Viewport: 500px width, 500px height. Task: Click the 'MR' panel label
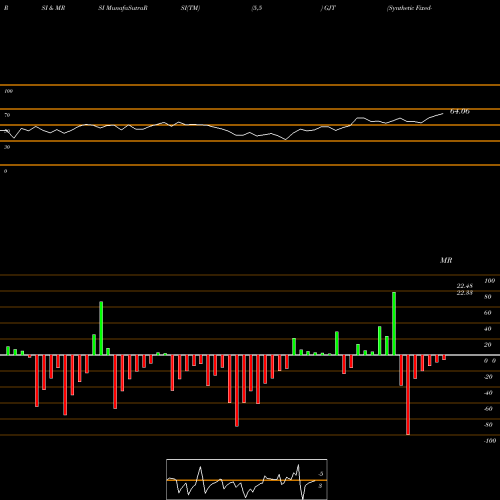click(x=446, y=260)
